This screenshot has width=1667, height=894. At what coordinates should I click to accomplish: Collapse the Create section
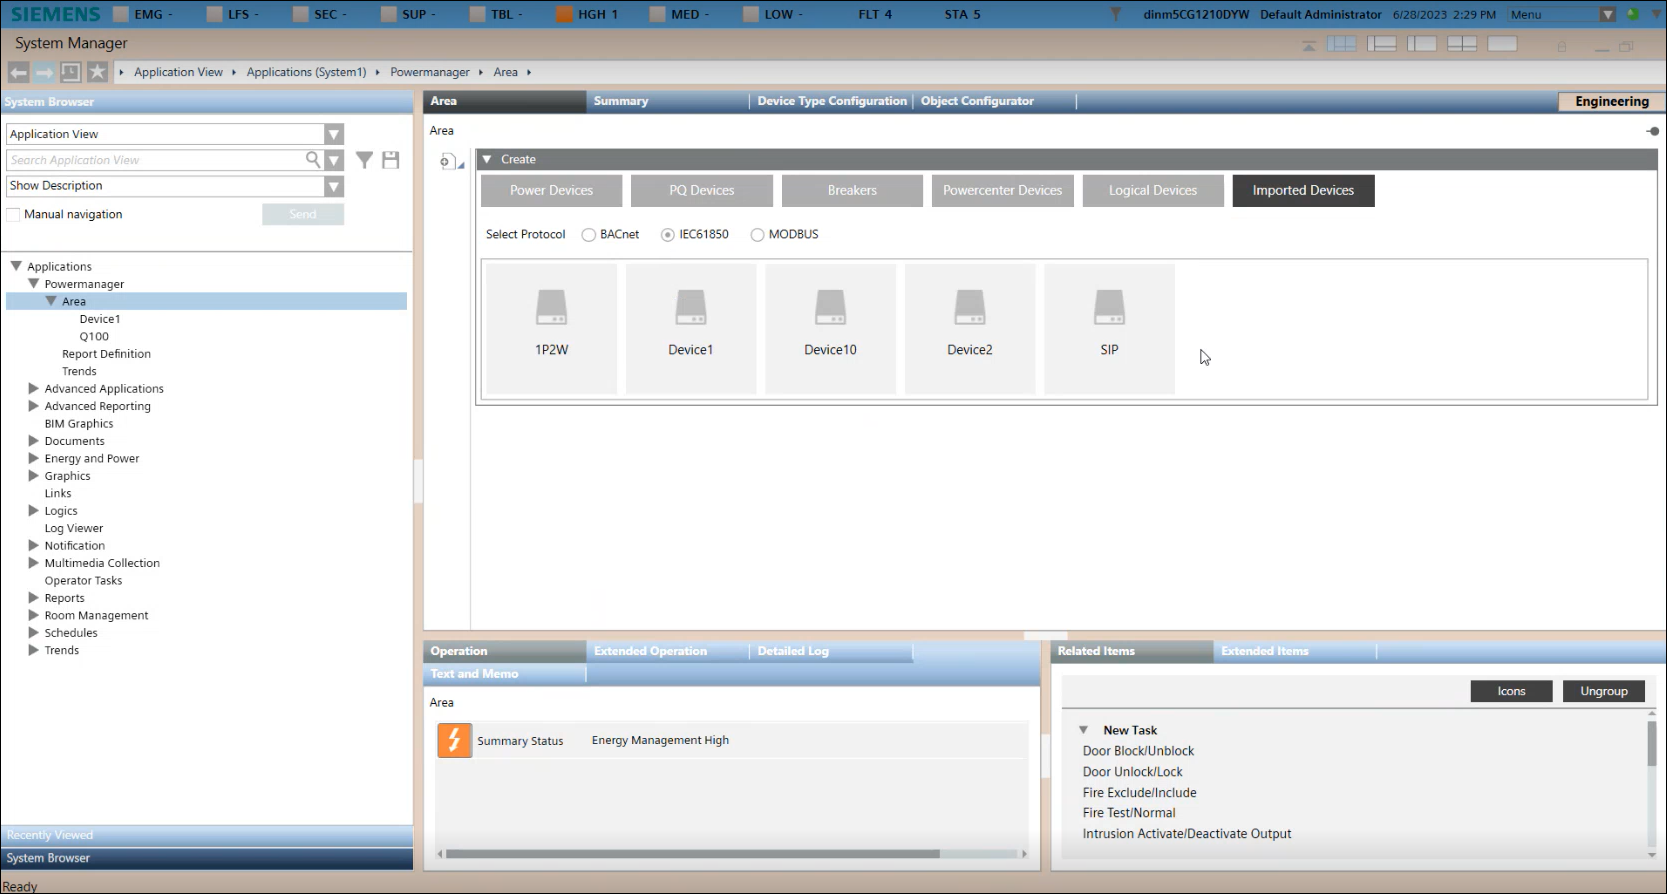coord(487,159)
